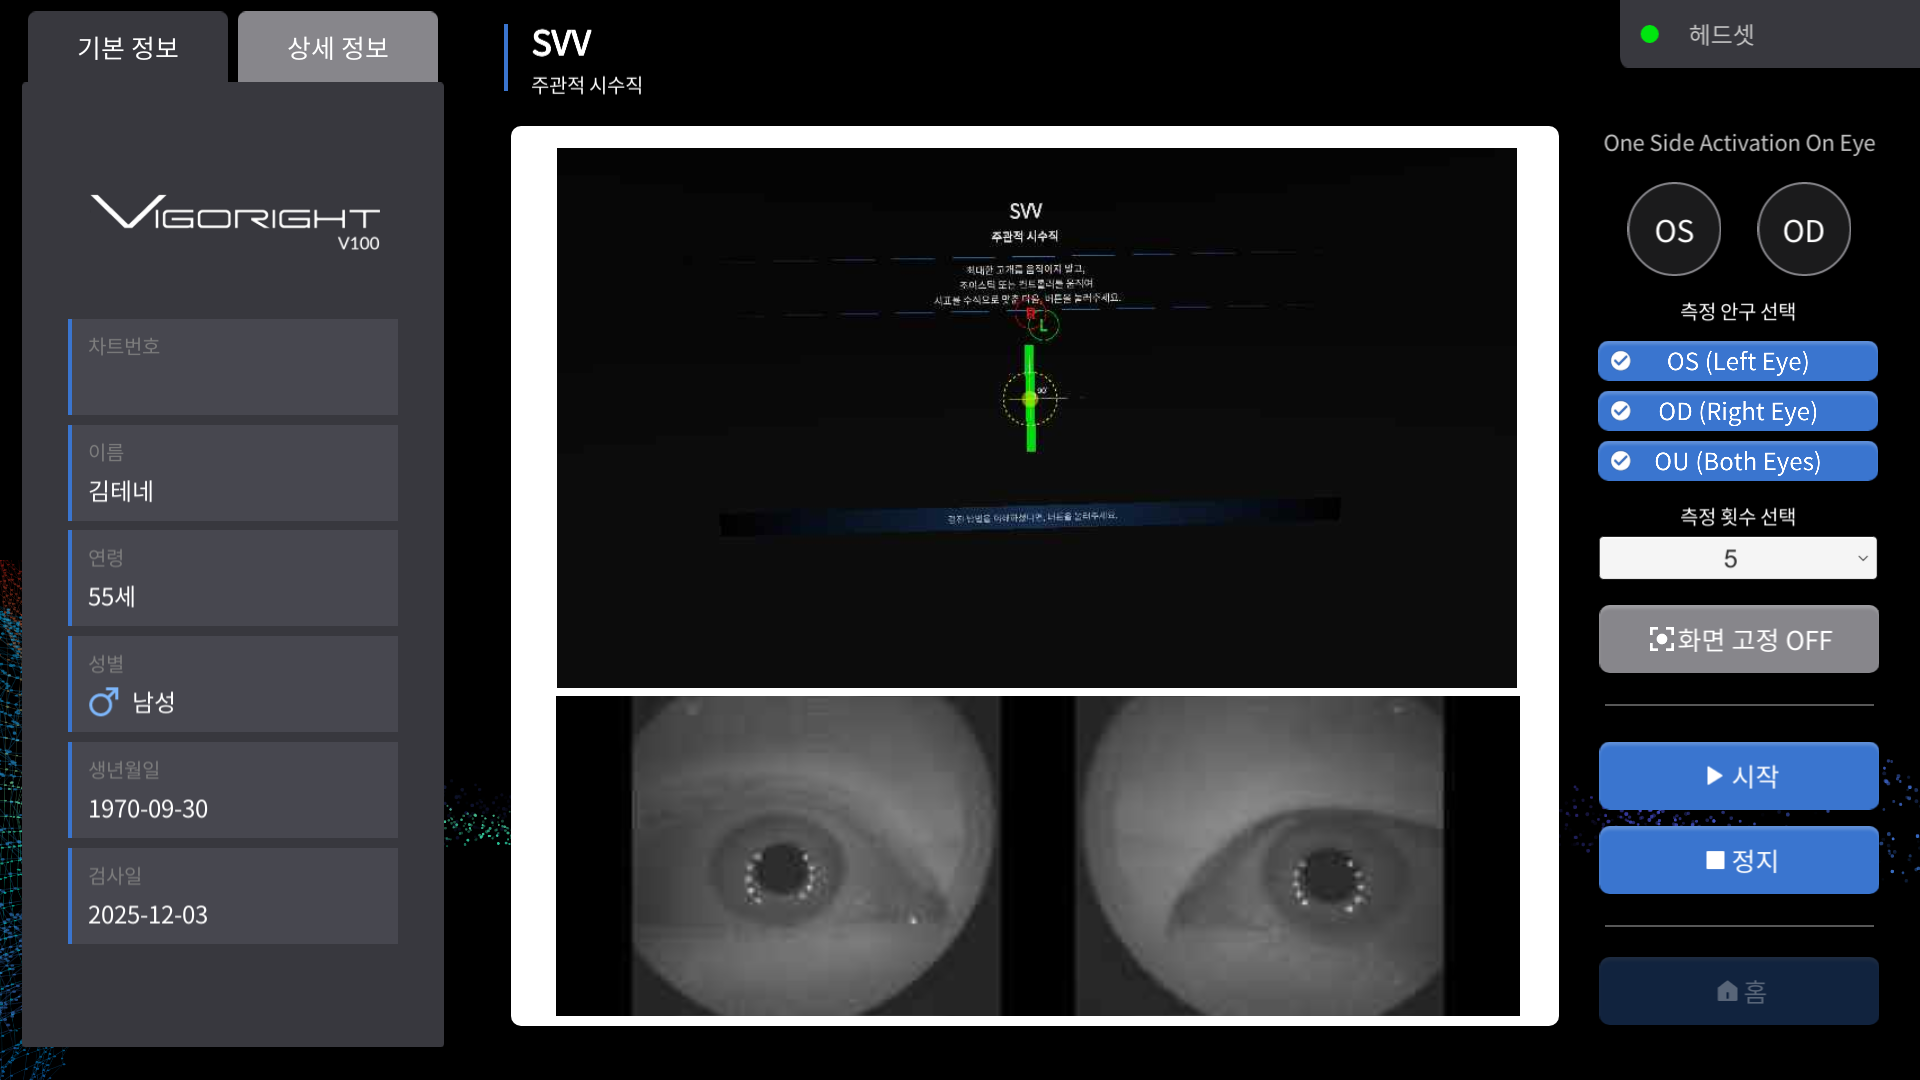The width and height of the screenshot is (1920, 1080).
Task: Click the screen-lock focus icon on 화면 고정 button
Action: click(1661, 640)
